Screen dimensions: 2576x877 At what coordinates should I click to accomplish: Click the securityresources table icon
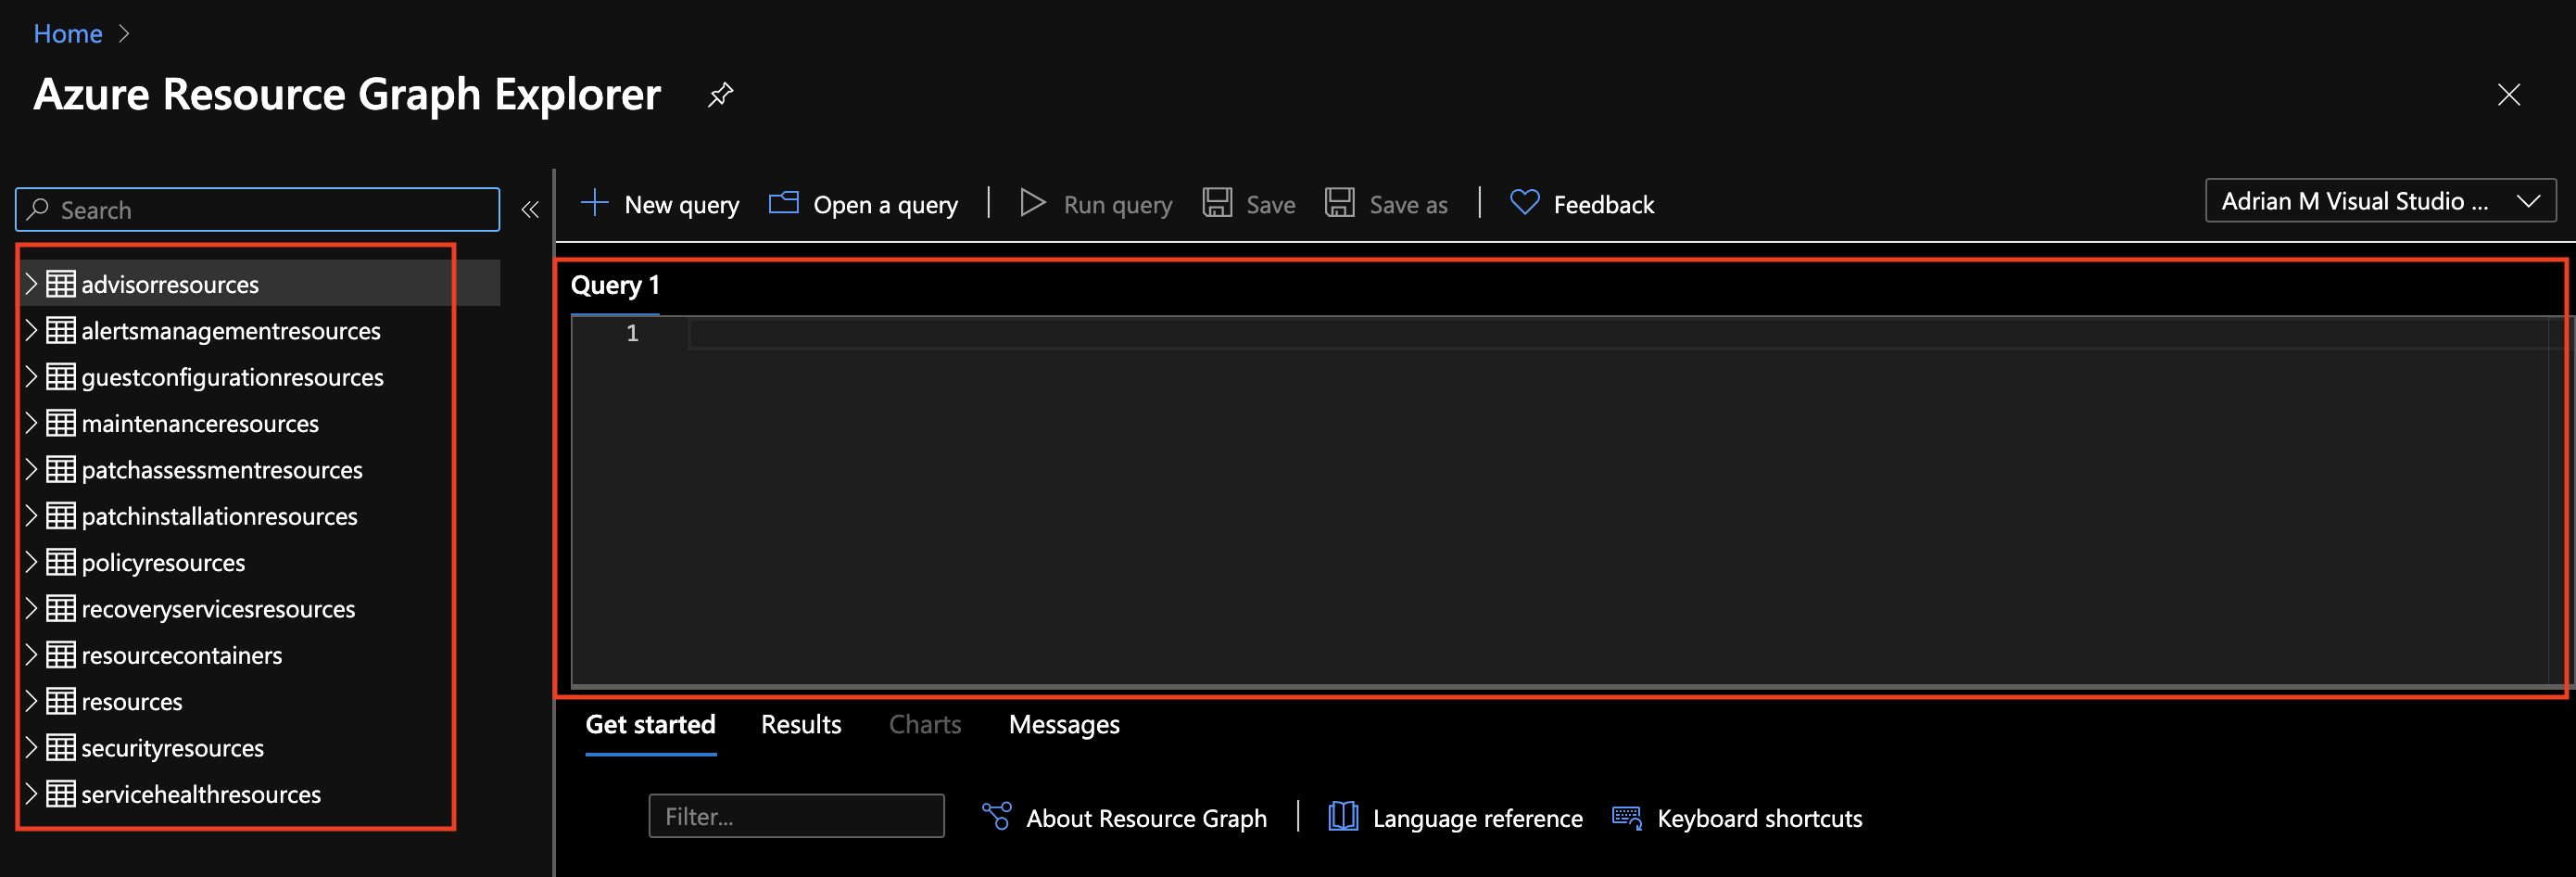pos(61,747)
